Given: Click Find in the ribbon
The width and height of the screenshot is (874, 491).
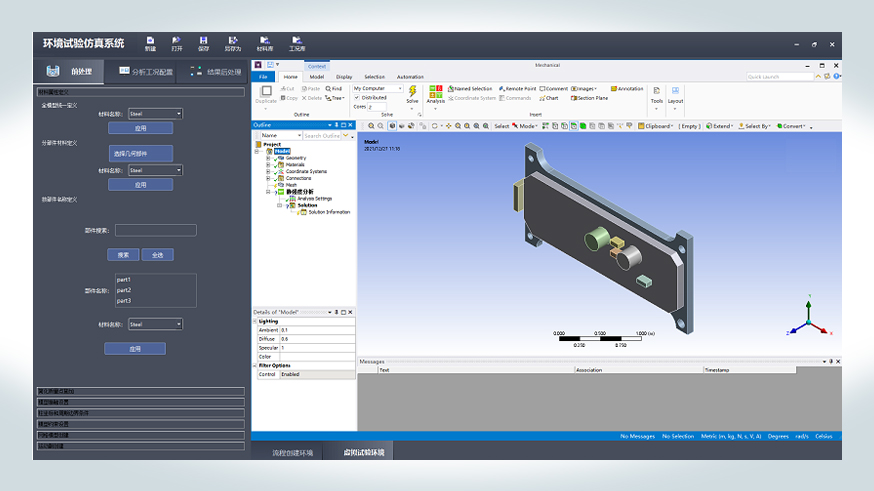Looking at the screenshot, I should click(x=334, y=89).
